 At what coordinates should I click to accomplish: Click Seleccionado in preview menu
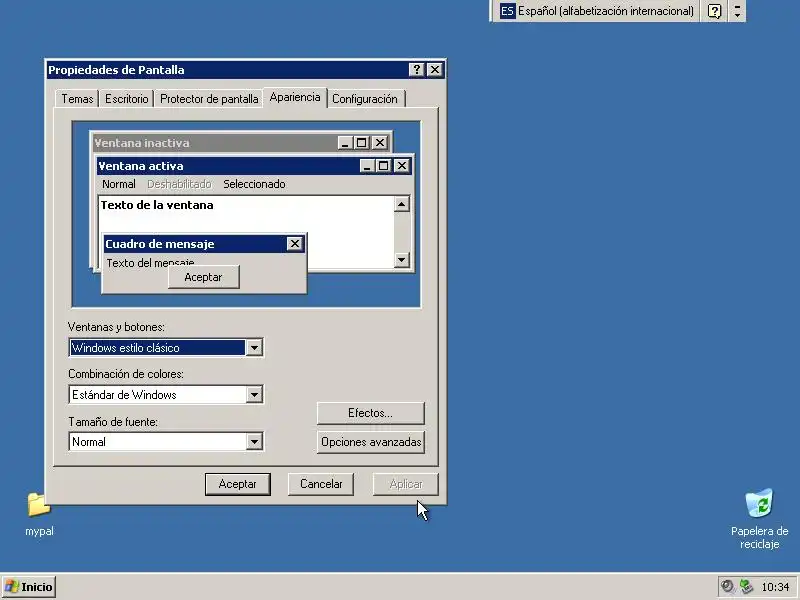254,184
